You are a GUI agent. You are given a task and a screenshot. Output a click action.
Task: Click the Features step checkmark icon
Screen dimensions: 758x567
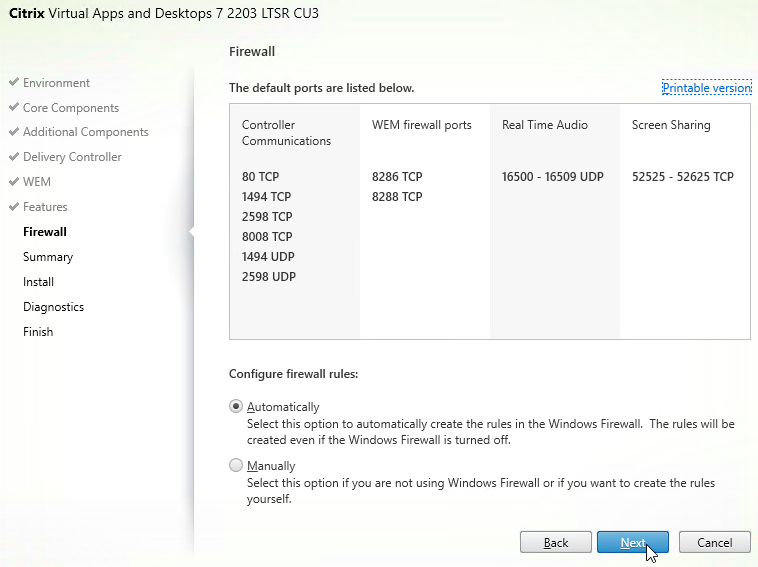pos(14,207)
